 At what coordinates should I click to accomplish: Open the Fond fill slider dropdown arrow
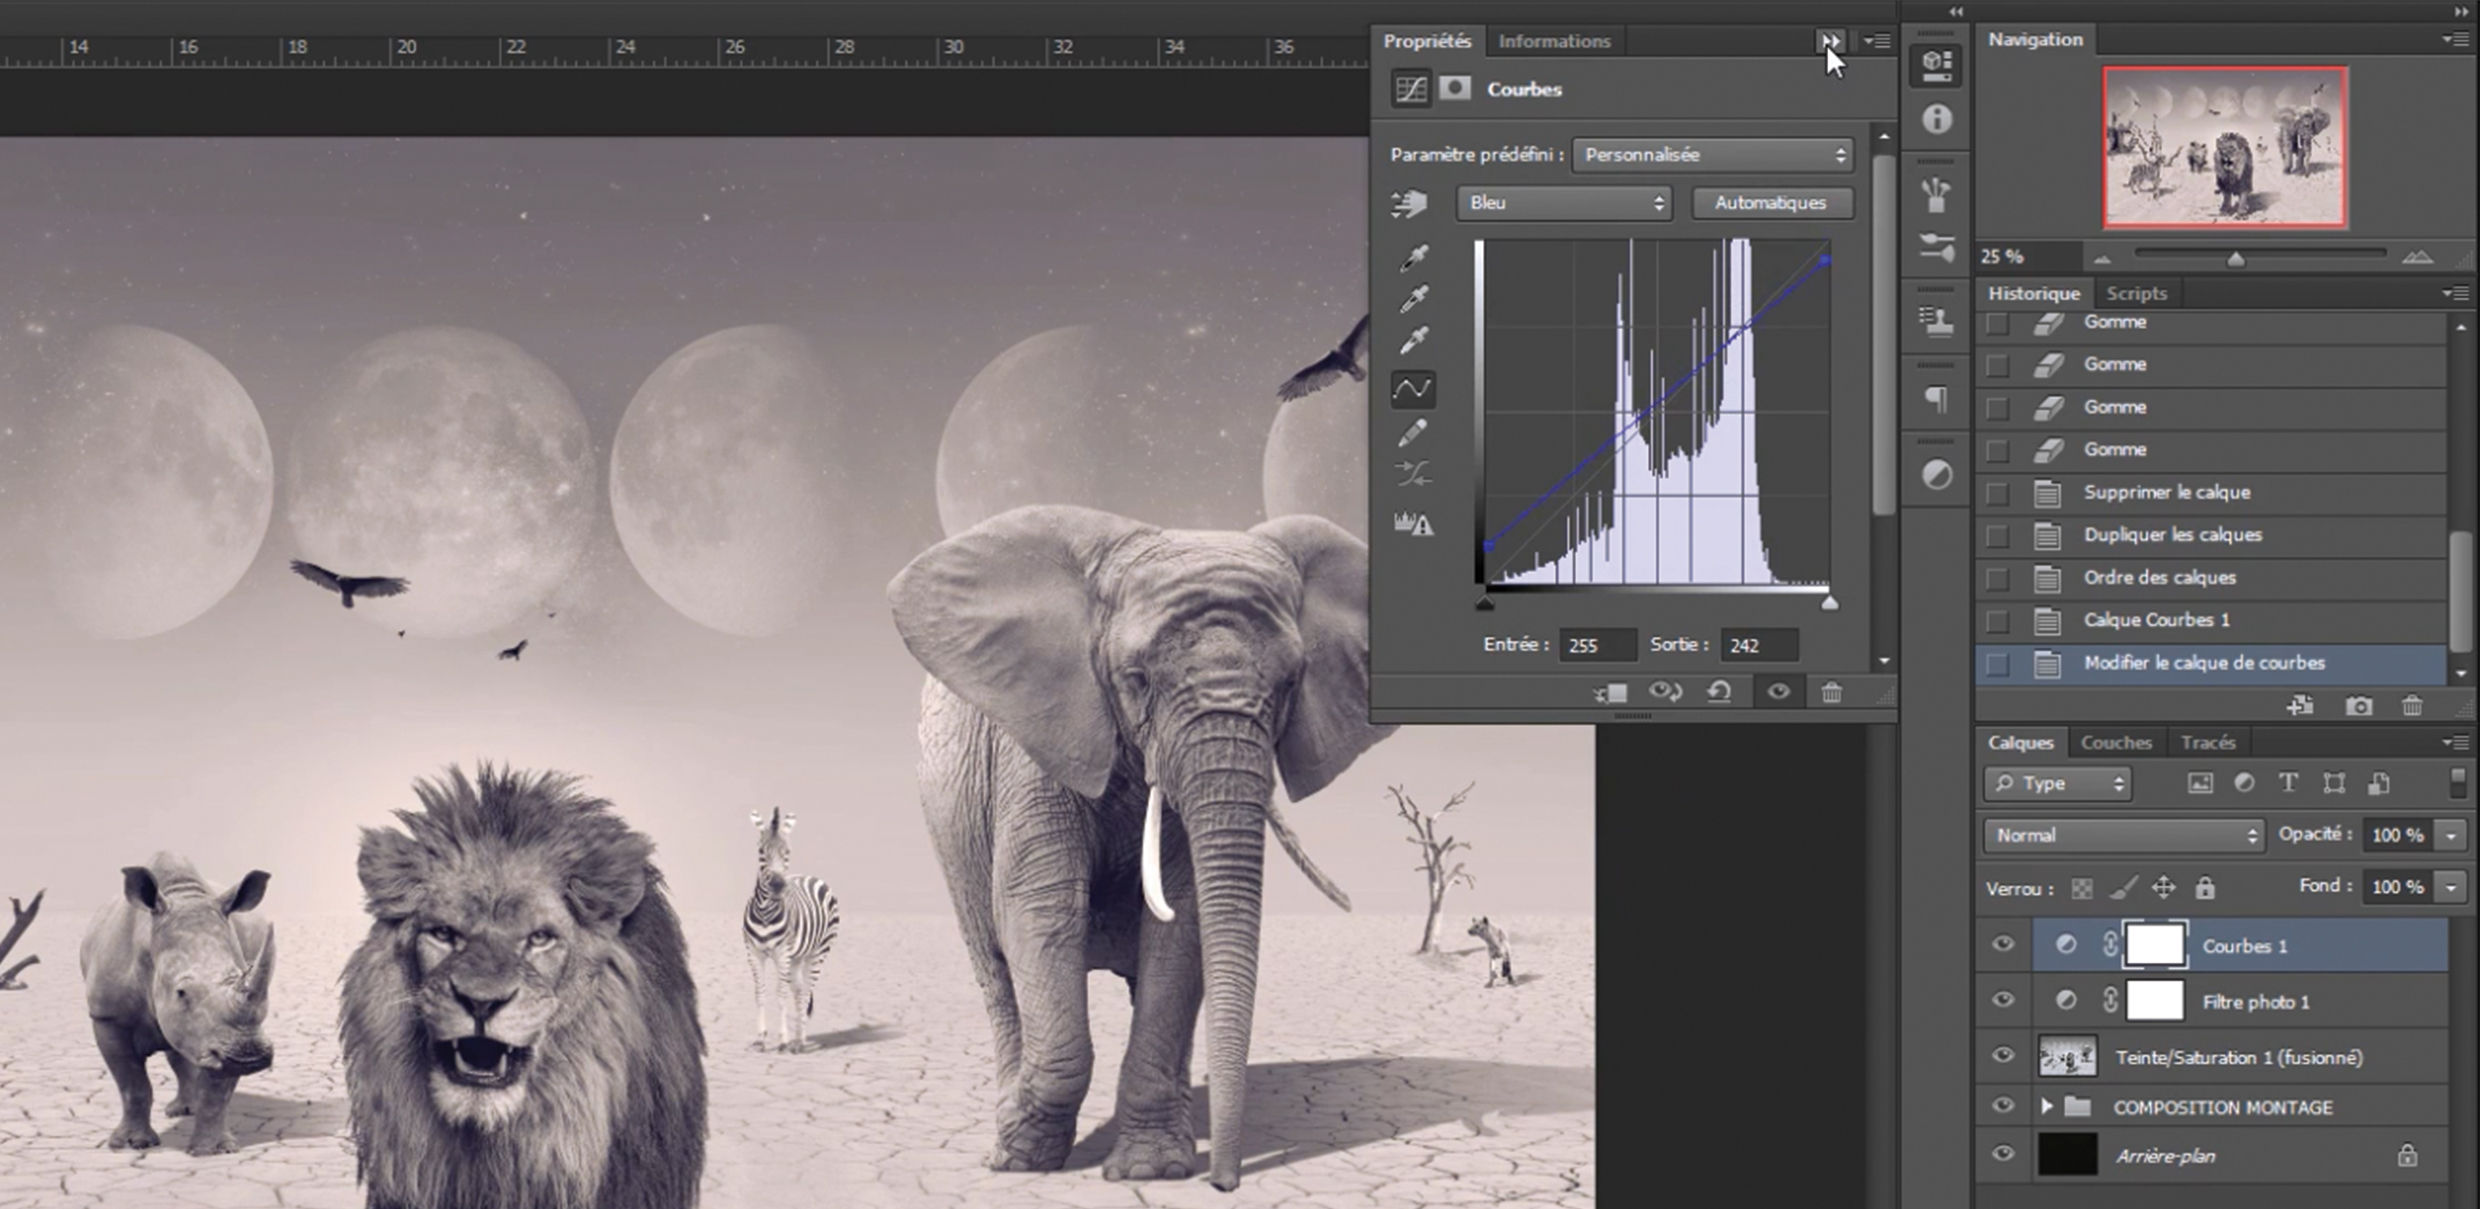pyautogui.click(x=2450, y=887)
